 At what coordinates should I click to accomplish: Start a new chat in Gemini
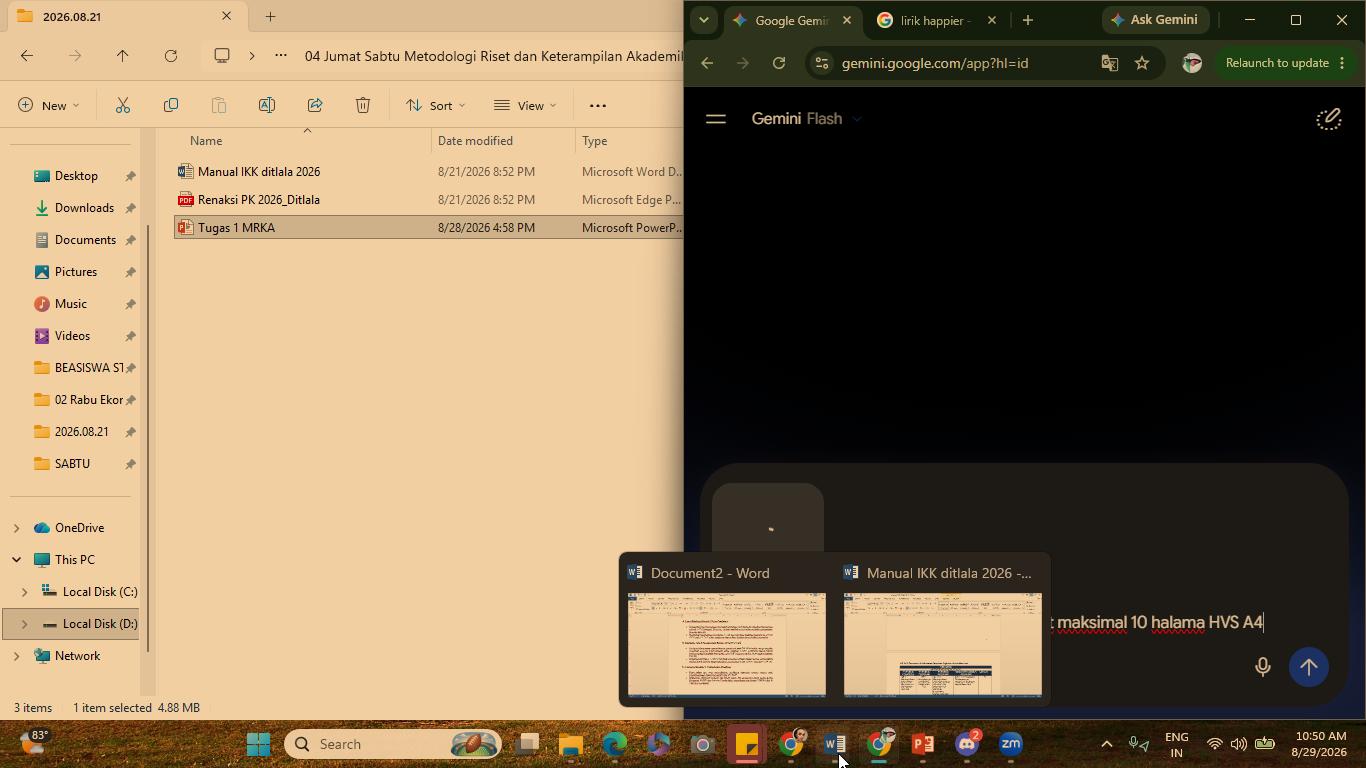1328,119
